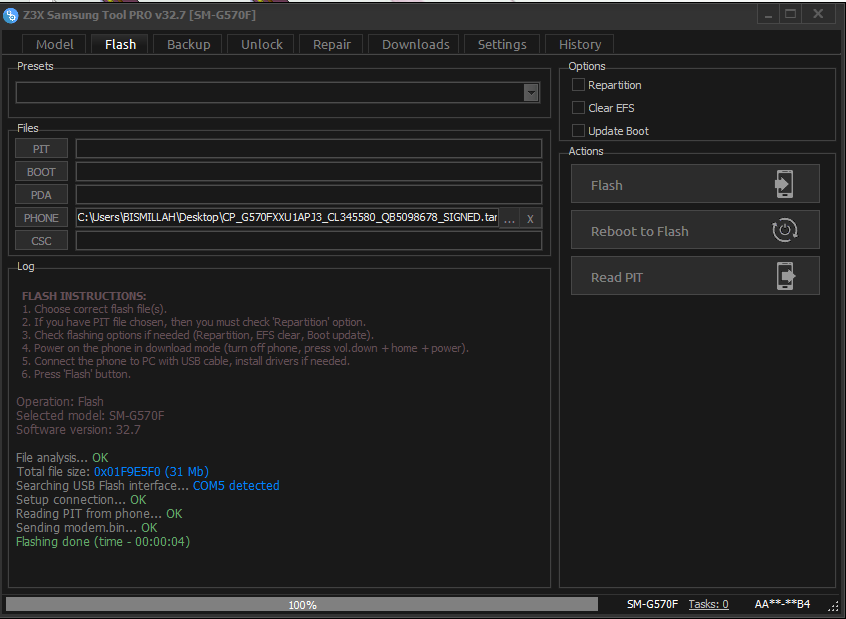Open the Tasks: 0 link
Image resolution: width=846 pixels, height=619 pixels.
click(708, 604)
